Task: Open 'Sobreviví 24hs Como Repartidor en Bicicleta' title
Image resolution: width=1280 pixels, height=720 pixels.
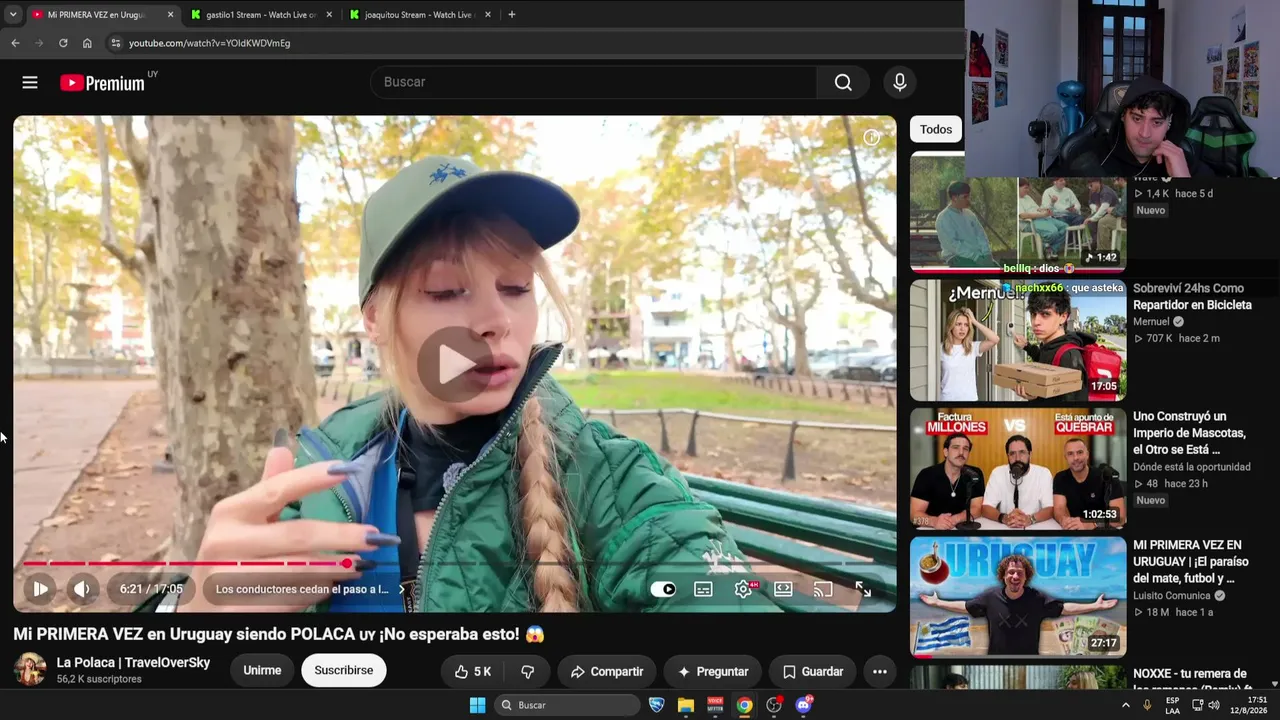Action: click(1192, 296)
